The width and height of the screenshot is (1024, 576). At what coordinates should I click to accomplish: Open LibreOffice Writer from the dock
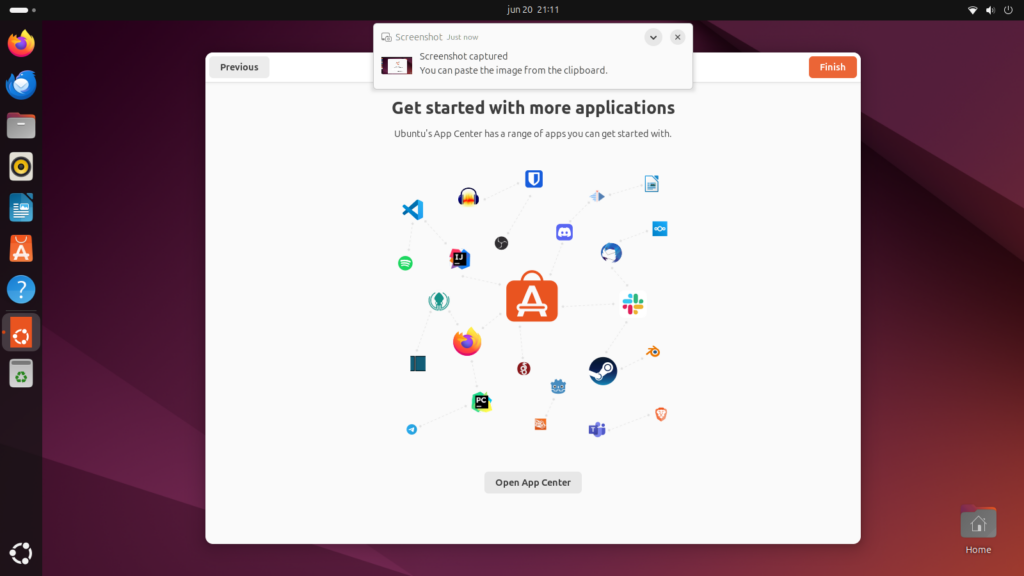point(21,208)
